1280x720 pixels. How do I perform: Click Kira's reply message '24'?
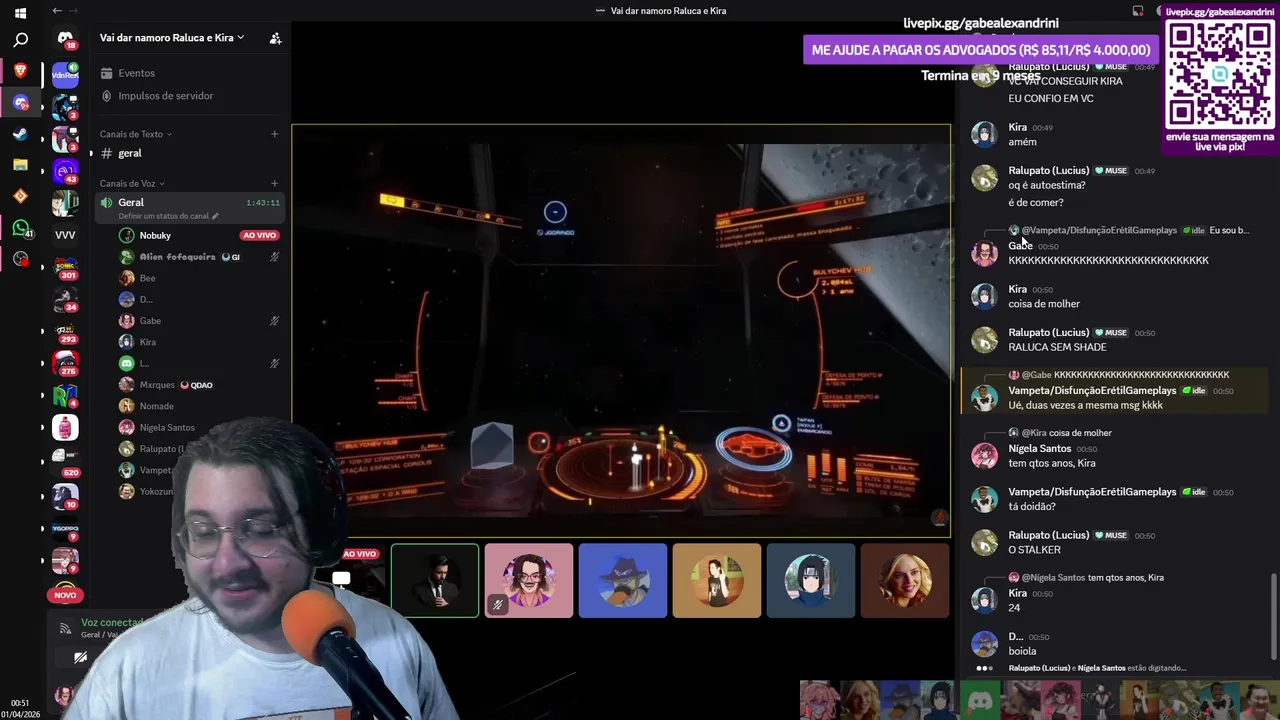[x=1014, y=607]
